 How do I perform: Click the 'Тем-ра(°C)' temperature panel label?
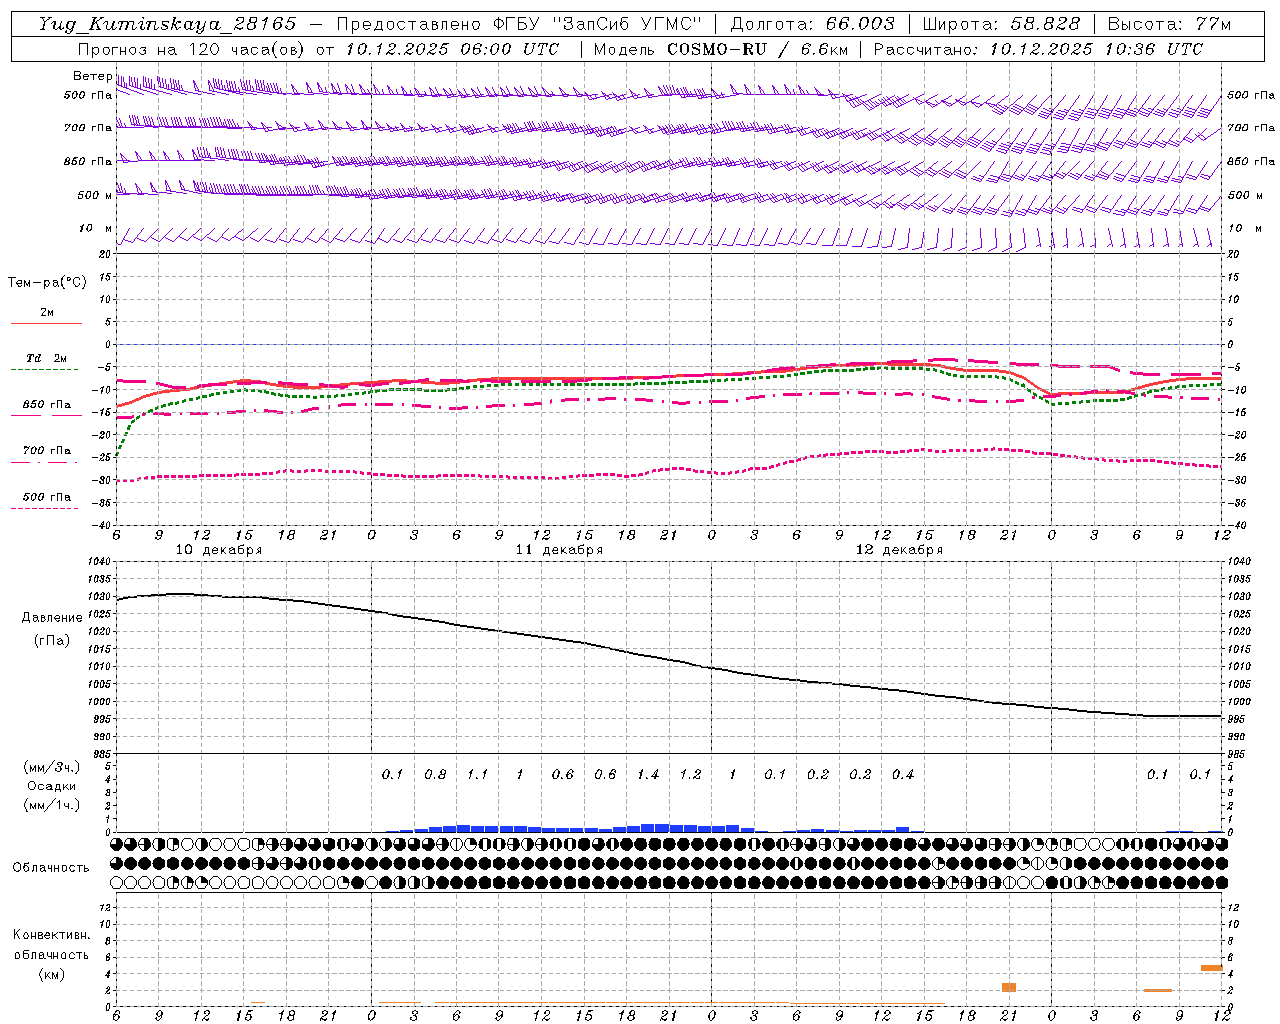pyautogui.click(x=47, y=283)
